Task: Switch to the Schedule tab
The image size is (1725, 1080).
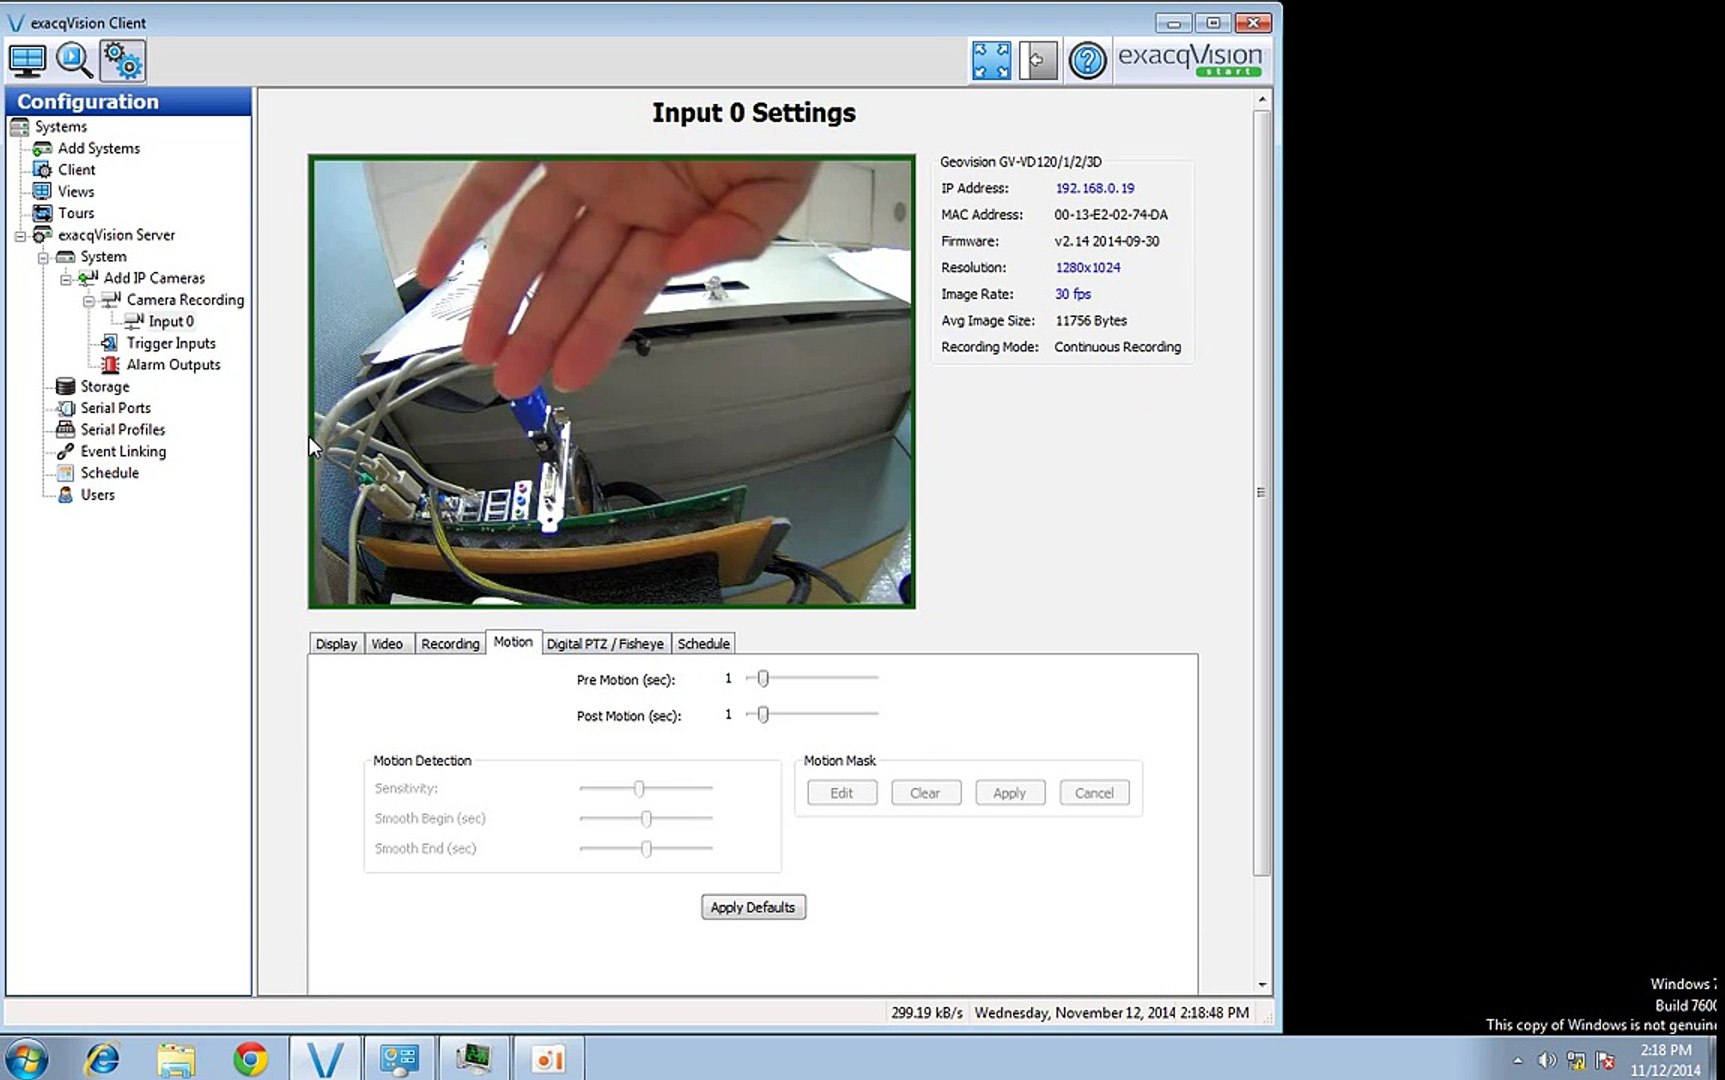Action: [703, 644]
